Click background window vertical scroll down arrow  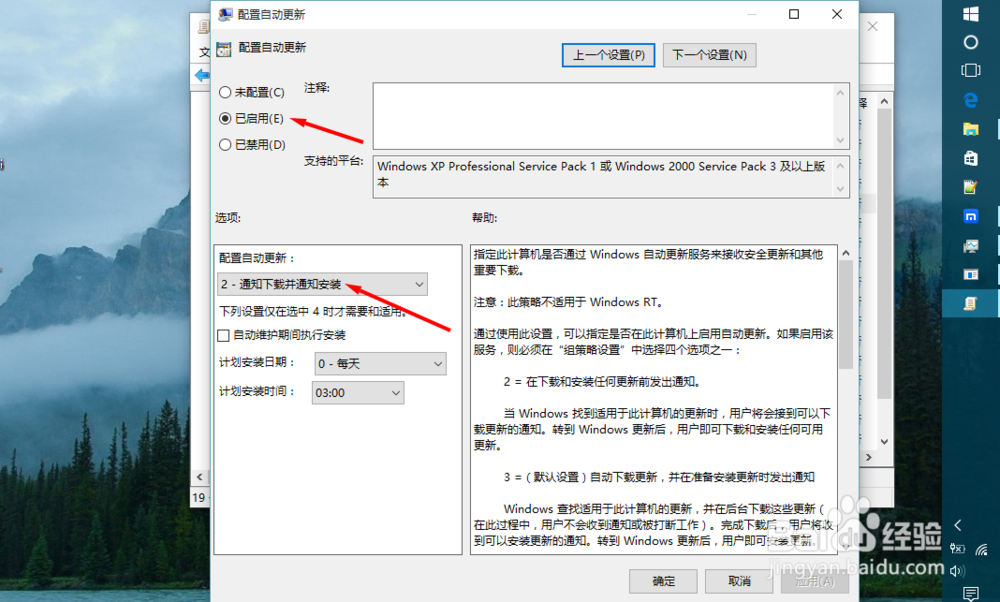click(x=884, y=441)
